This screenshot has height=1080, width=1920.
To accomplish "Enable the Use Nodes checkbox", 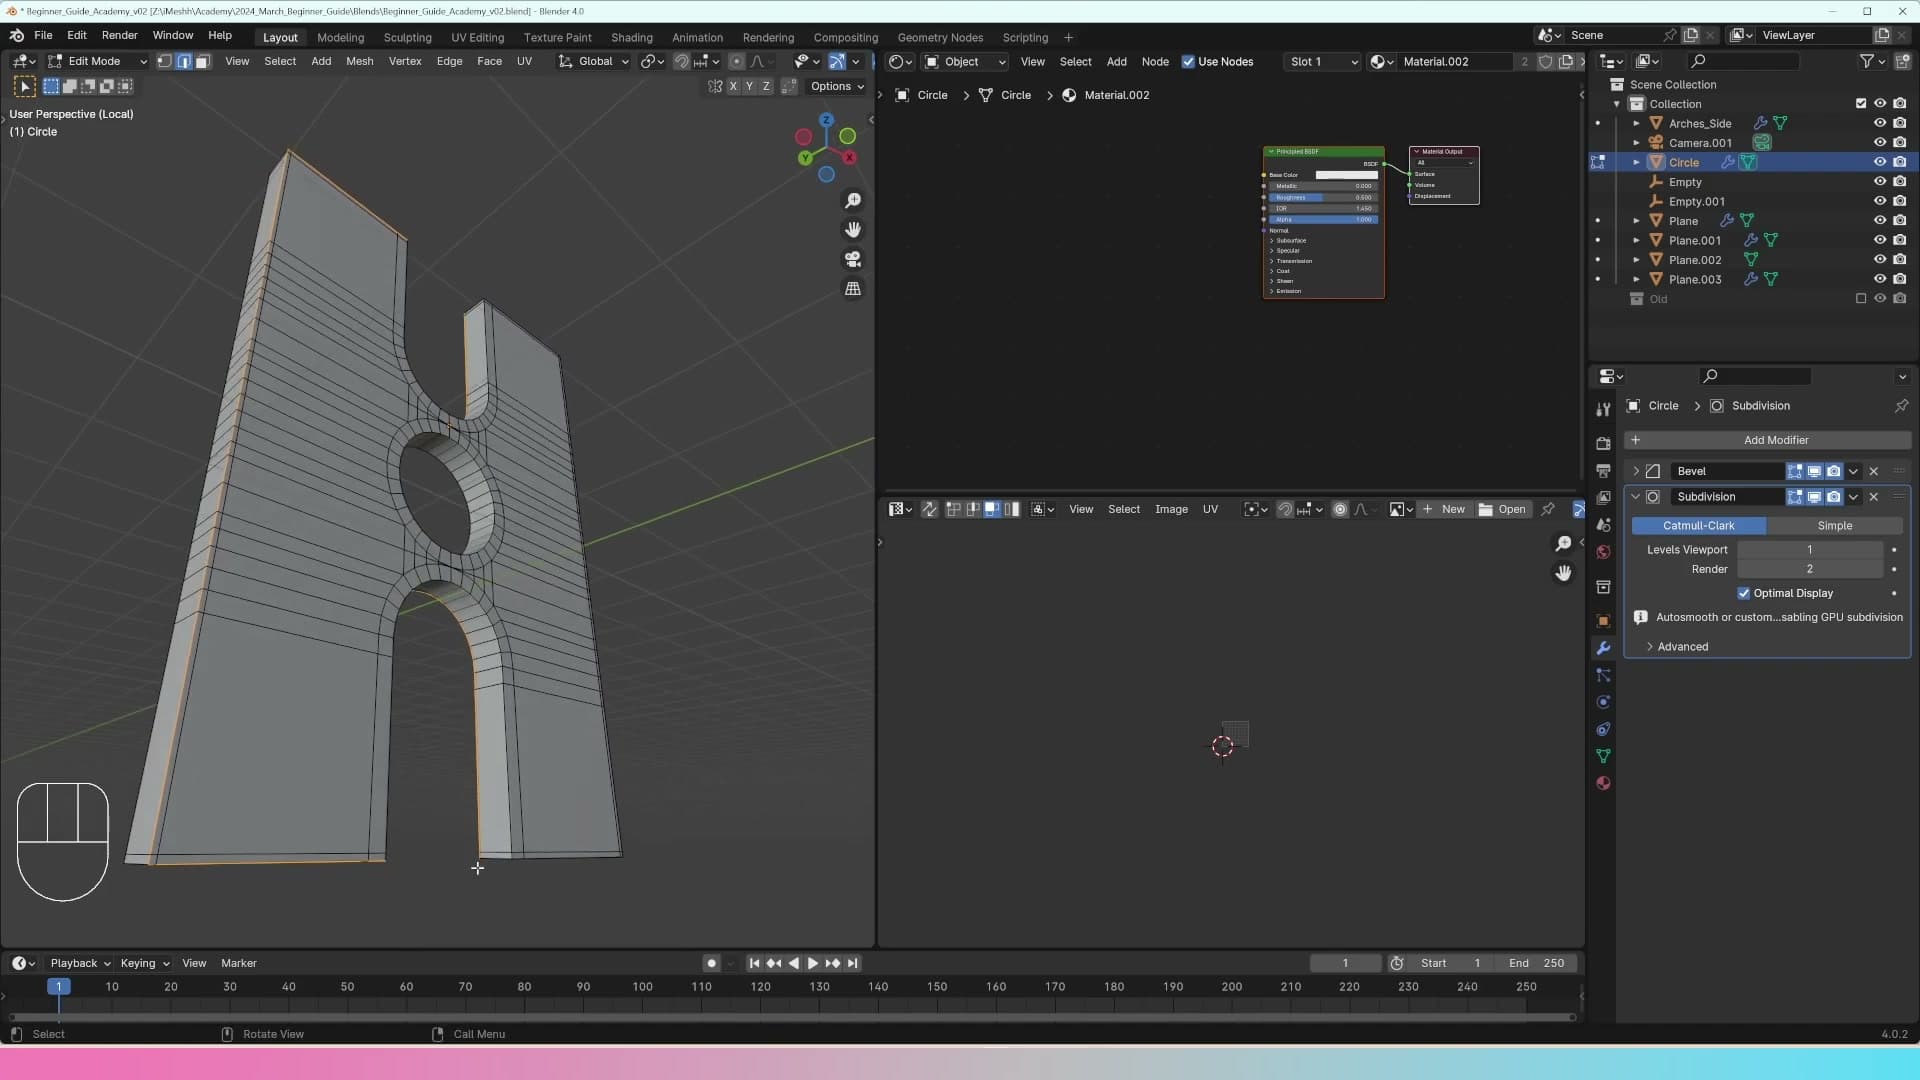I will (1188, 62).
